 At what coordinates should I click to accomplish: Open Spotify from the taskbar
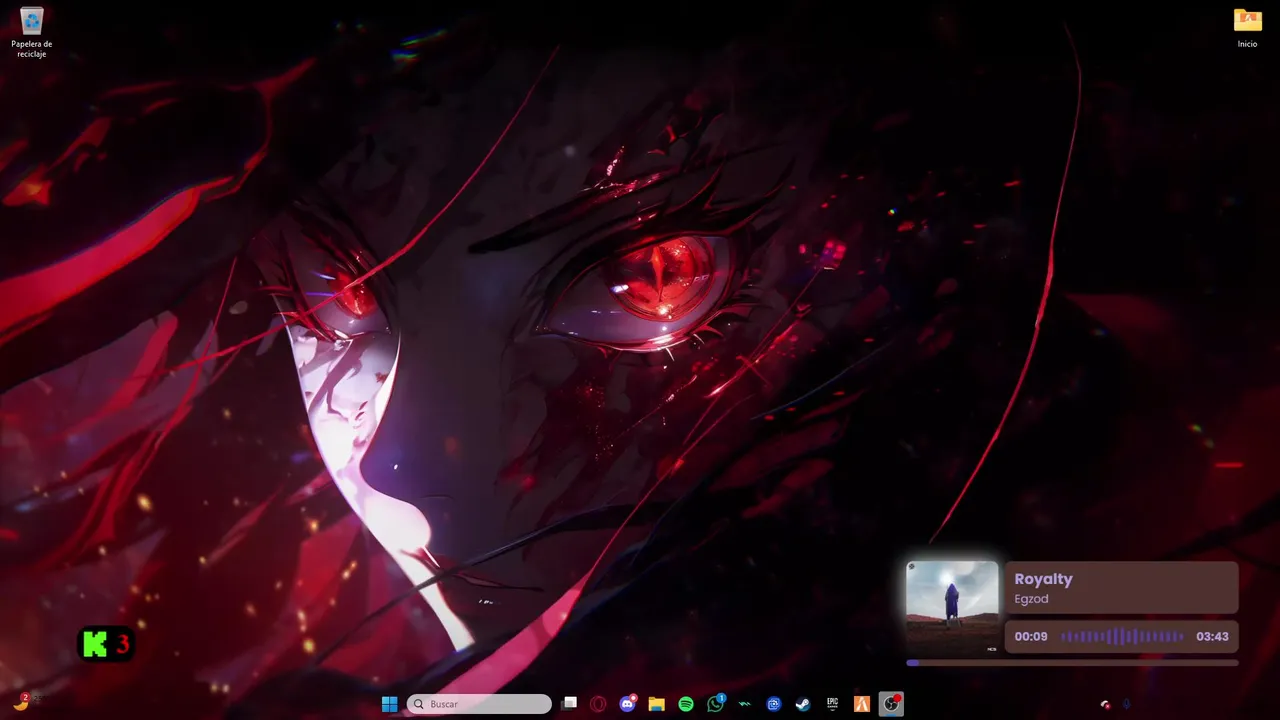point(686,704)
